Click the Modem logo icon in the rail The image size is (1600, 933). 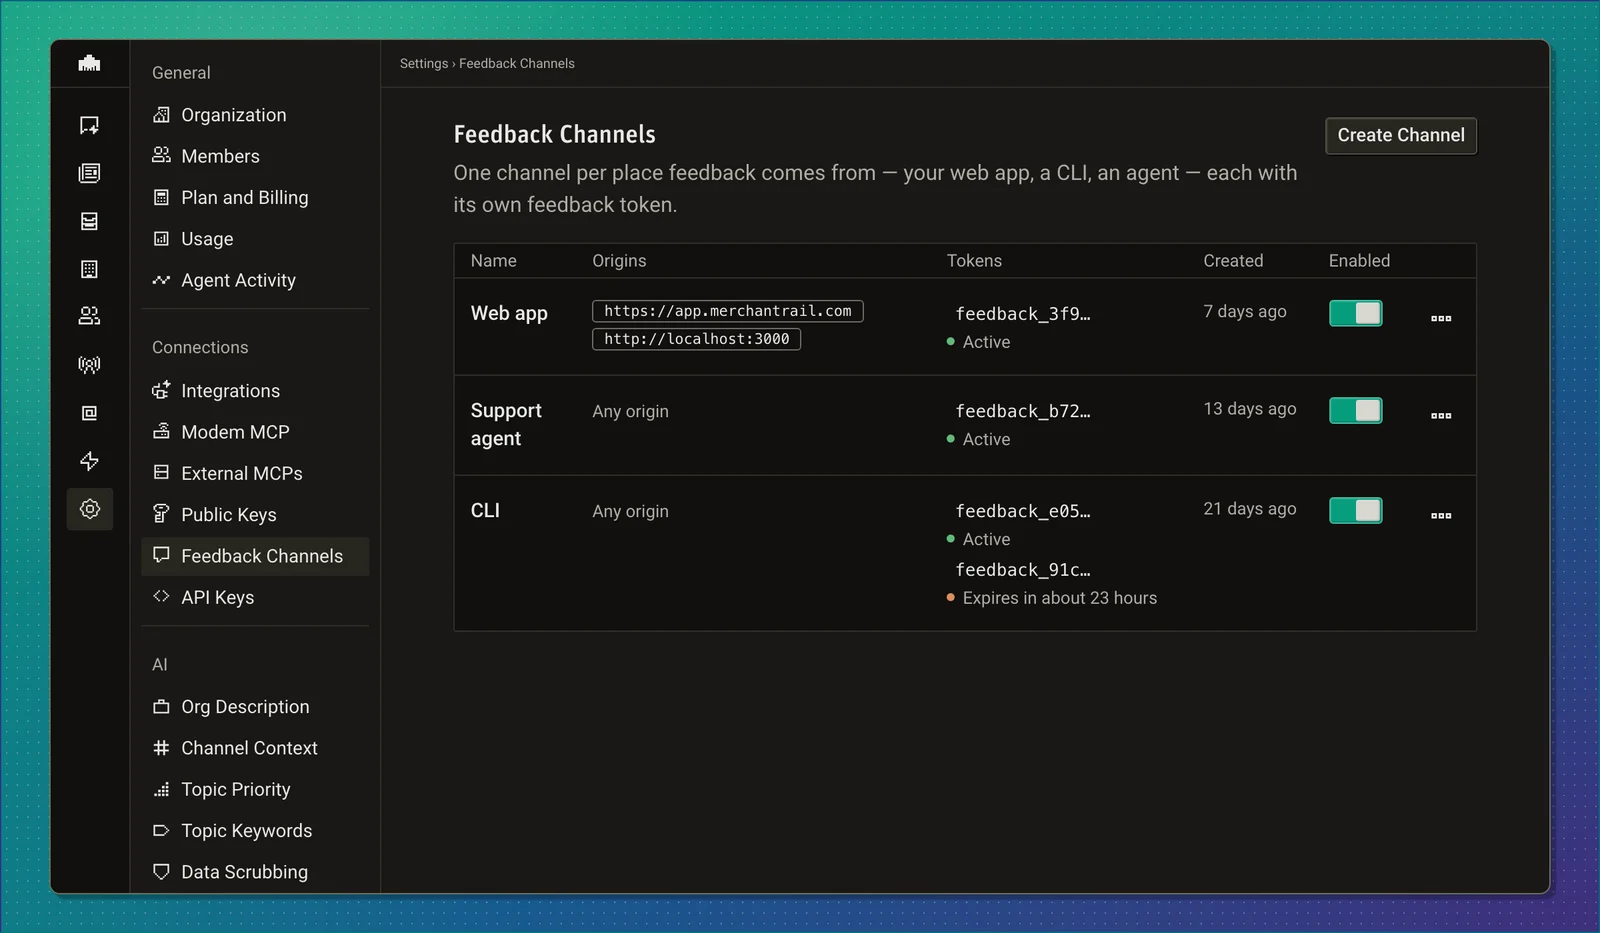coord(89,63)
